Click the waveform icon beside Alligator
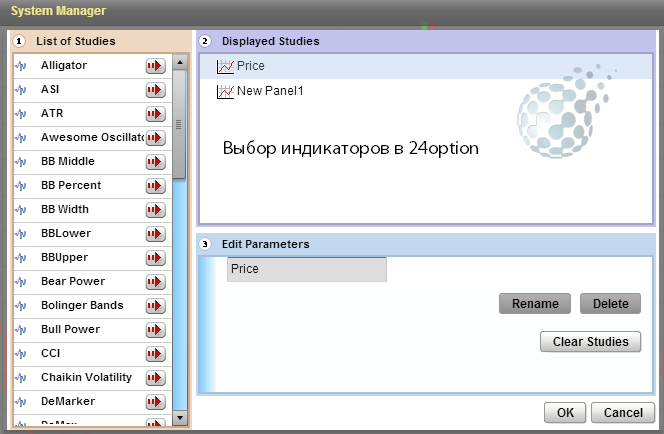The height and width of the screenshot is (434, 664). [x=20, y=66]
